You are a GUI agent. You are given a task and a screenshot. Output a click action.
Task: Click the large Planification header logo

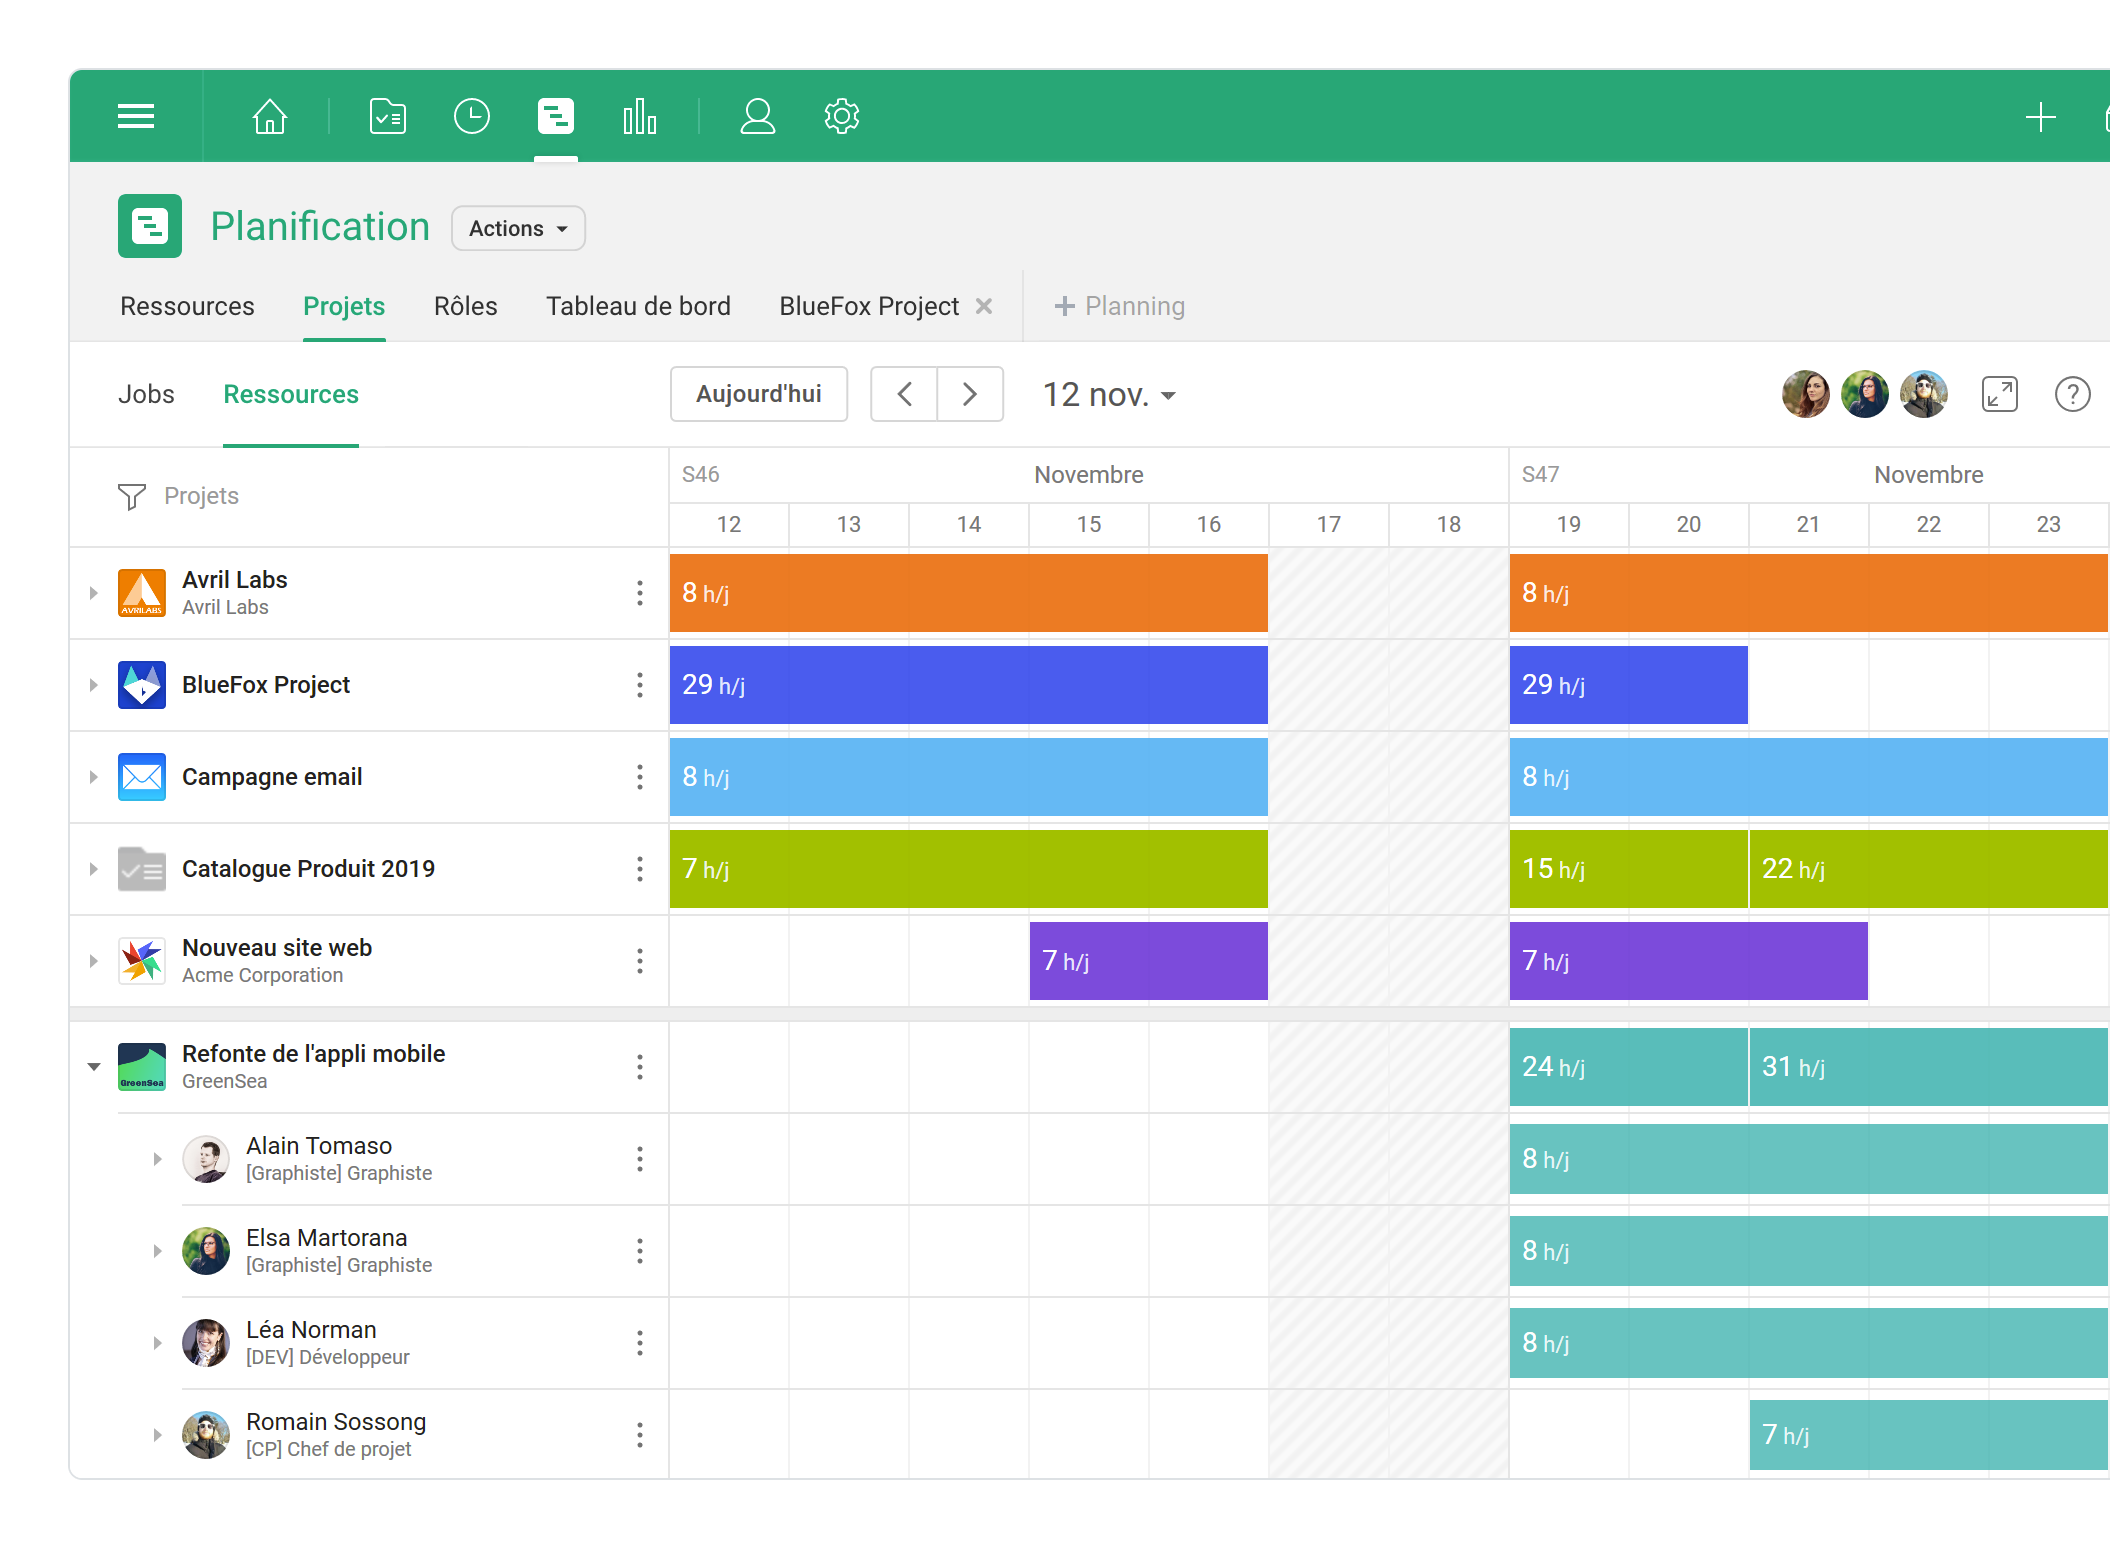[x=150, y=226]
